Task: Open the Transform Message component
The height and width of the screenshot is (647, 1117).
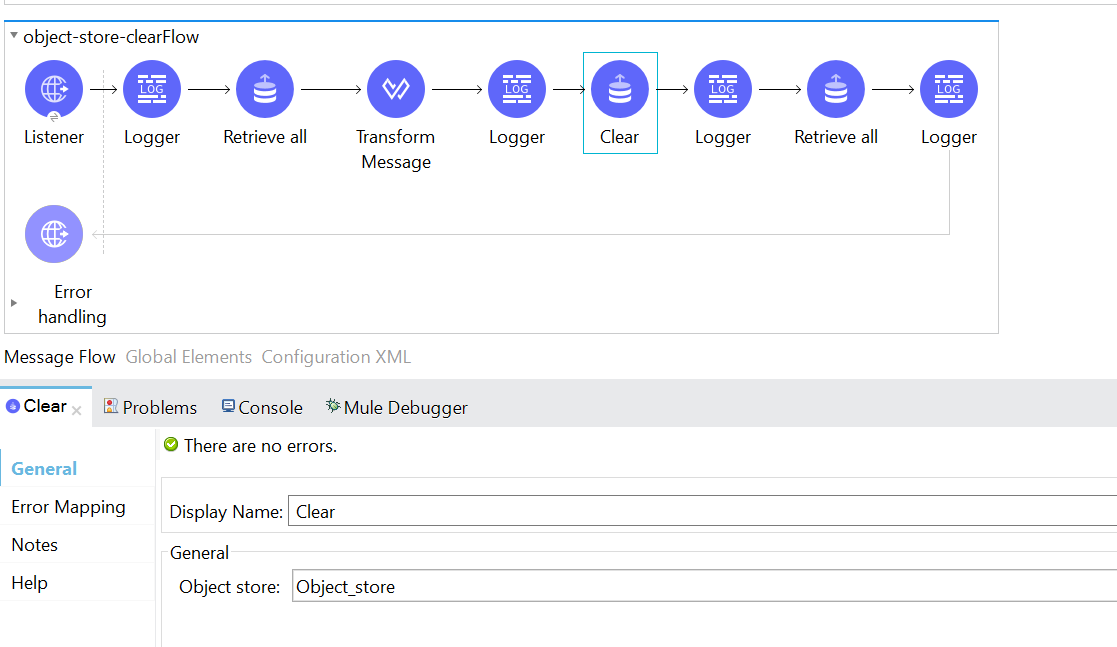Action: (x=396, y=89)
